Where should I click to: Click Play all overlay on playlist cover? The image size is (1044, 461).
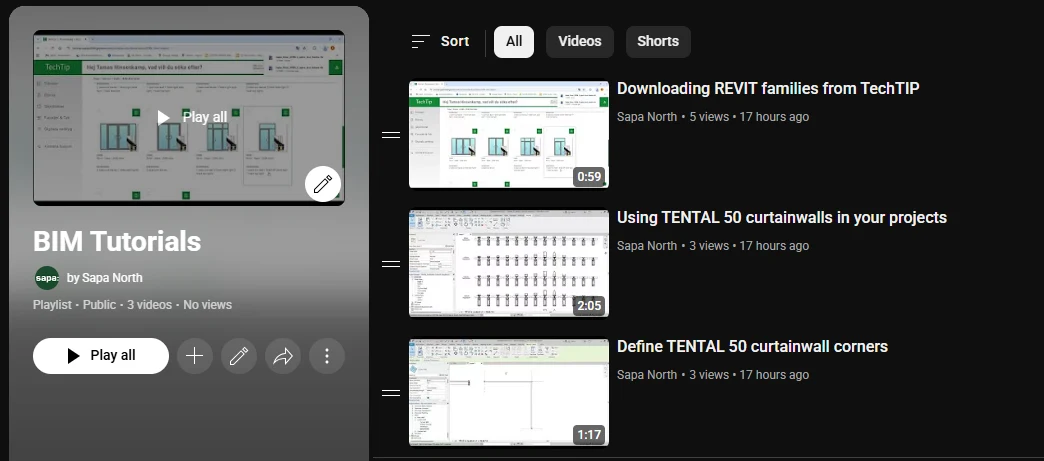tap(192, 117)
